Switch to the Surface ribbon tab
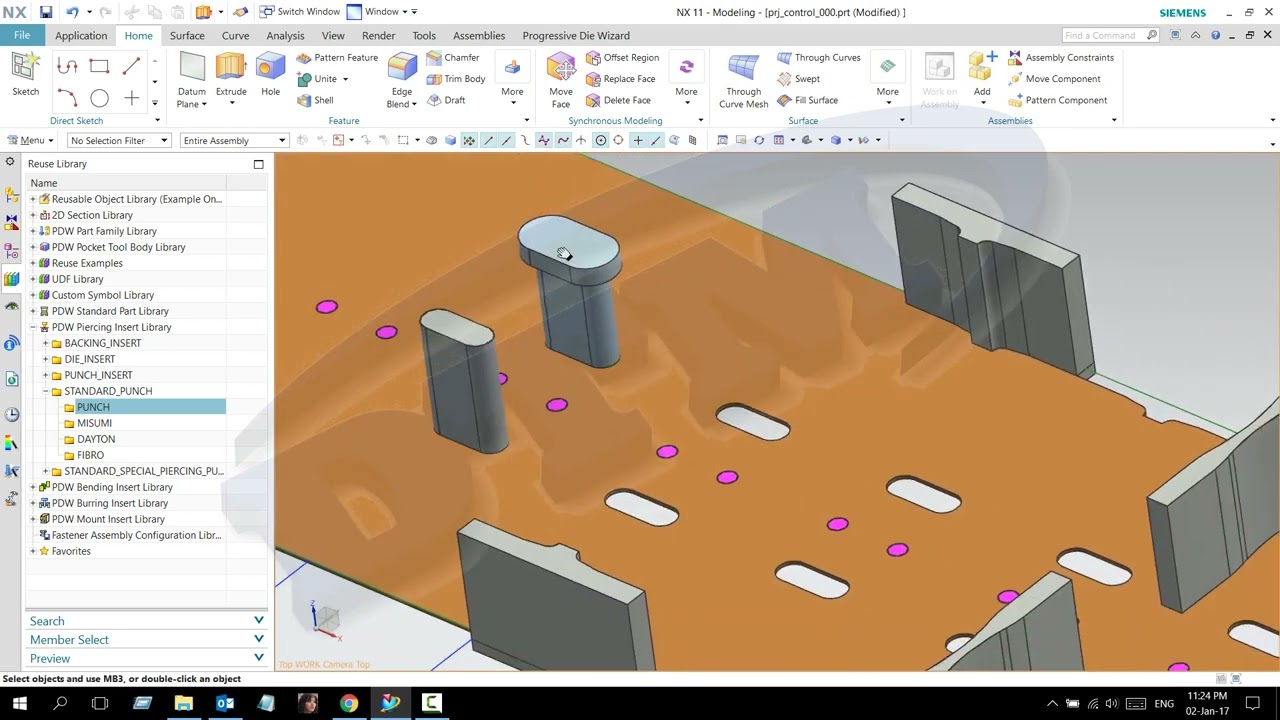This screenshot has width=1280, height=720. coord(187,36)
